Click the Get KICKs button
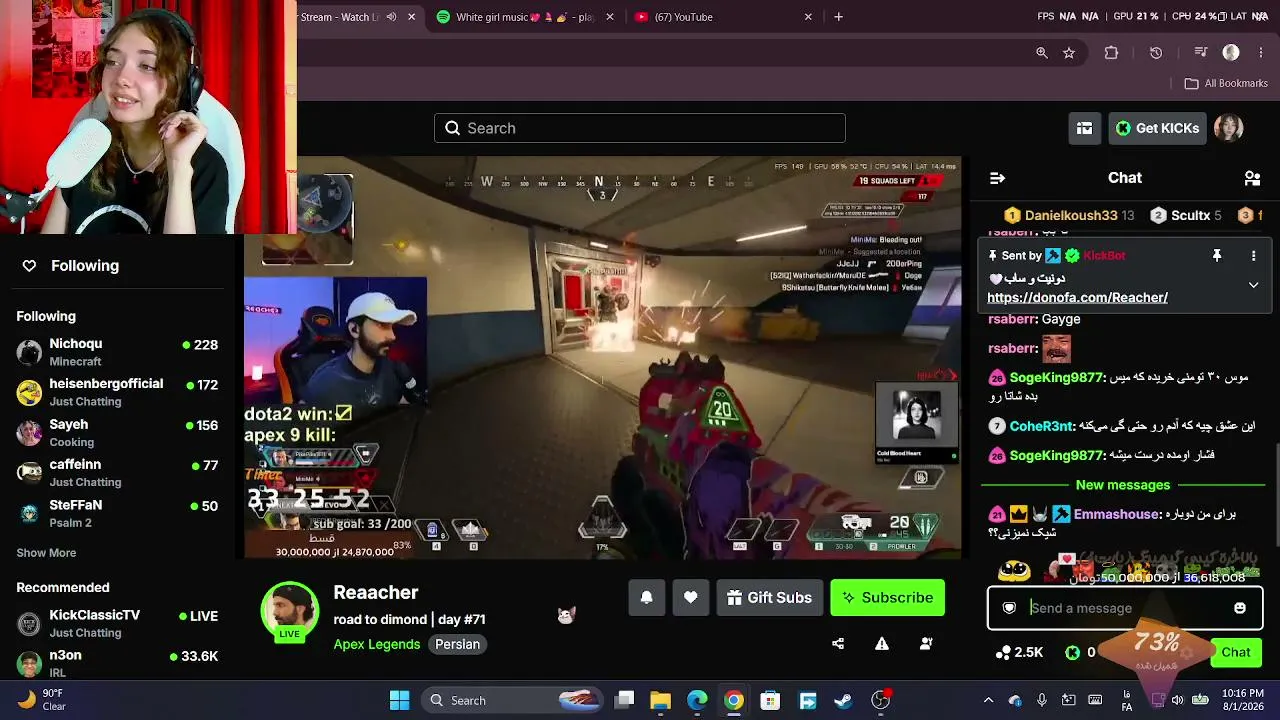This screenshot has width=1280, height=720. click(1157, 128)
